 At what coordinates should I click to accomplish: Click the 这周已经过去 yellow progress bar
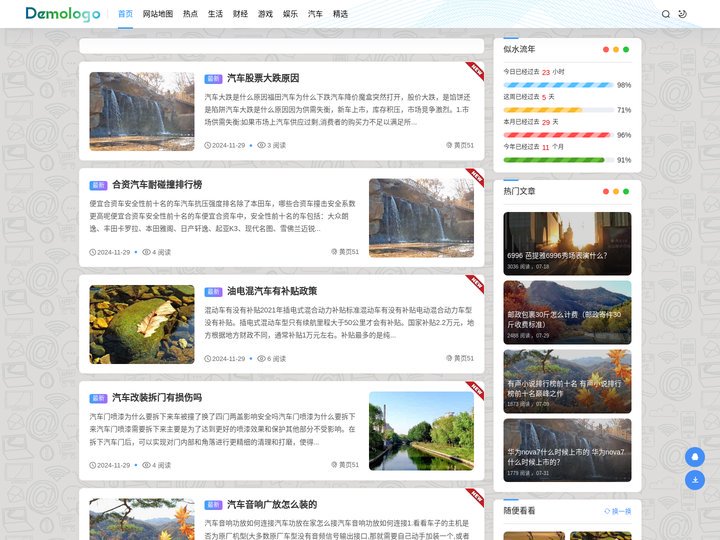coord(558,110)
